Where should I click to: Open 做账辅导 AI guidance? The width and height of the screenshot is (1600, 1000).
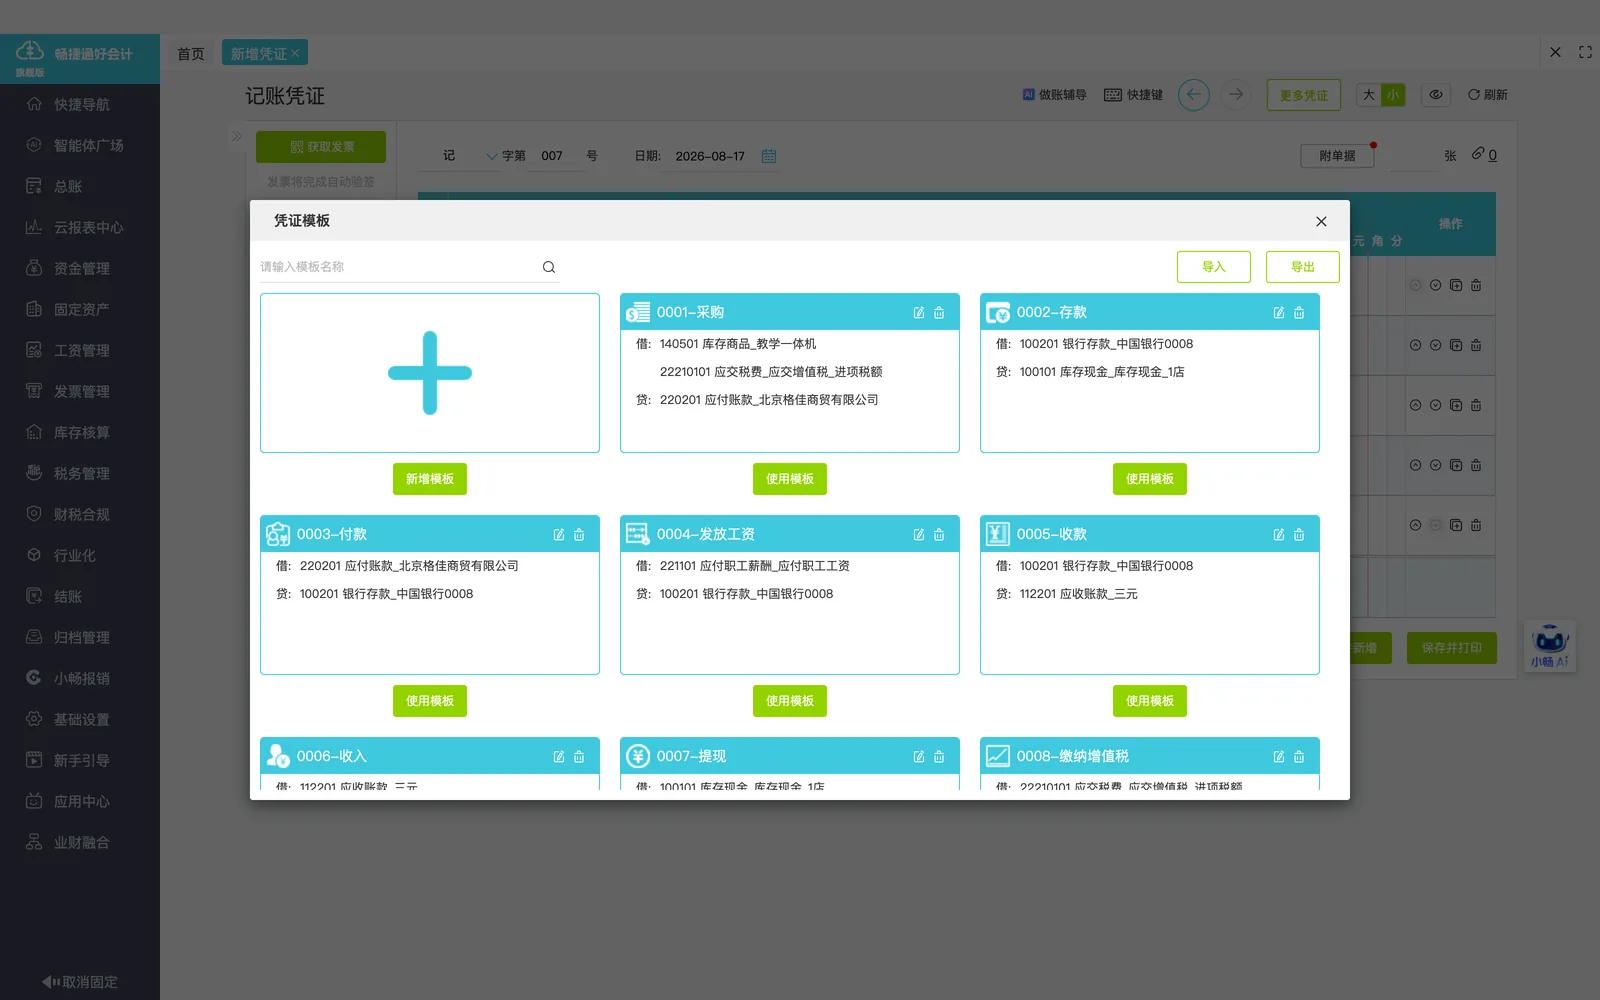click(x=1054, y=95)
